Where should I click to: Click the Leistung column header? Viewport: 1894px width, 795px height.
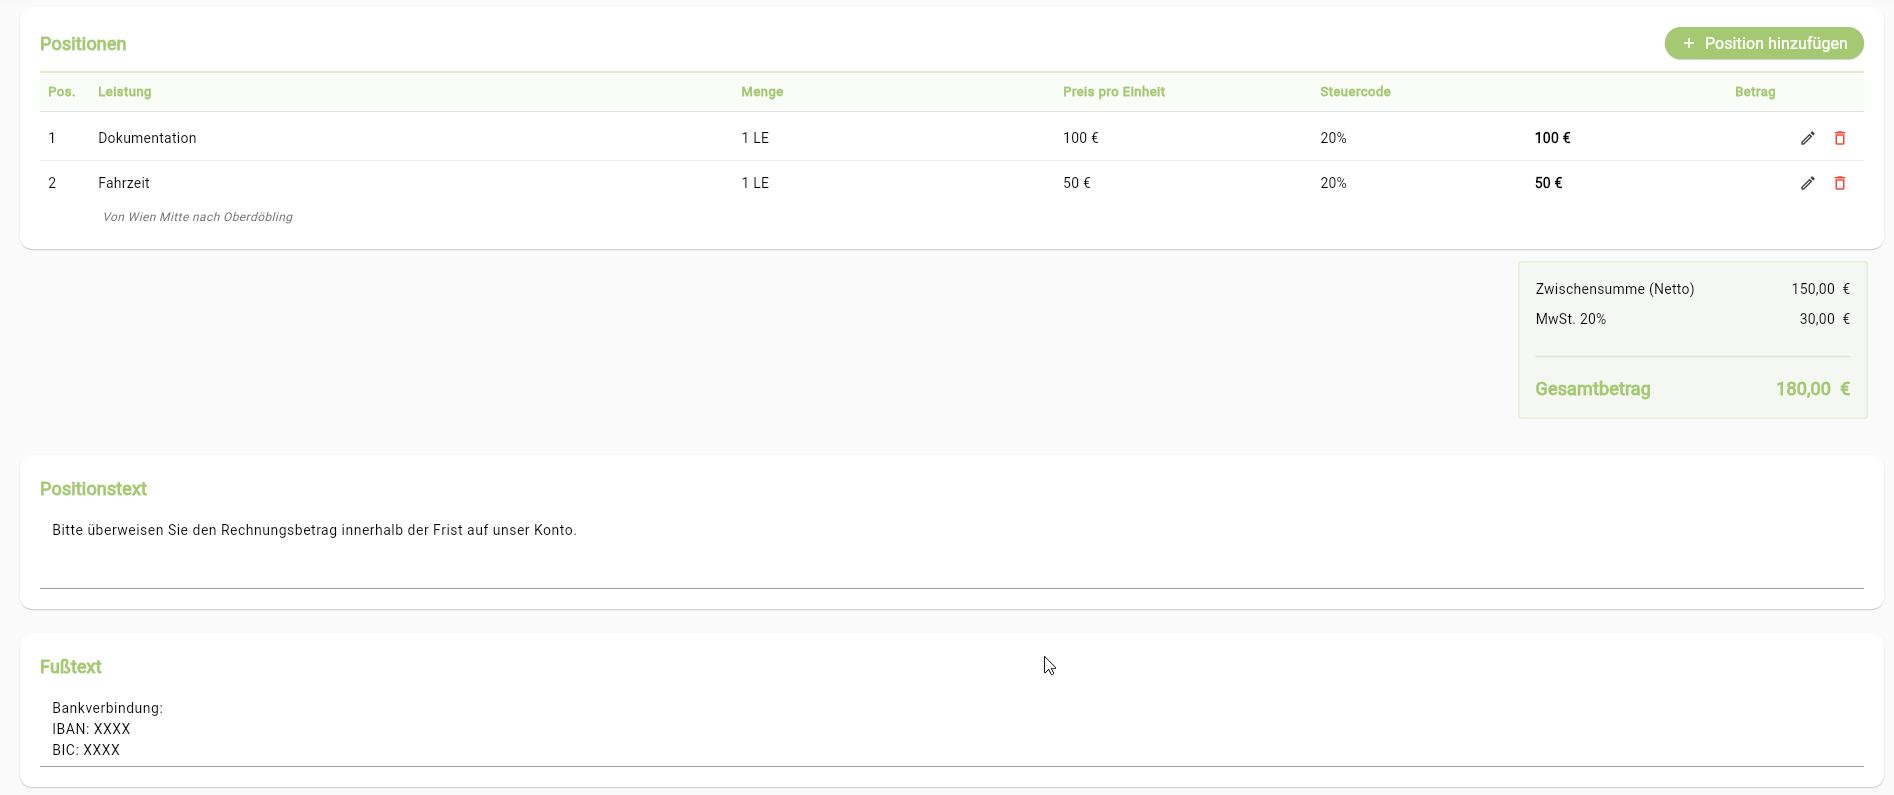coord(125,92)
